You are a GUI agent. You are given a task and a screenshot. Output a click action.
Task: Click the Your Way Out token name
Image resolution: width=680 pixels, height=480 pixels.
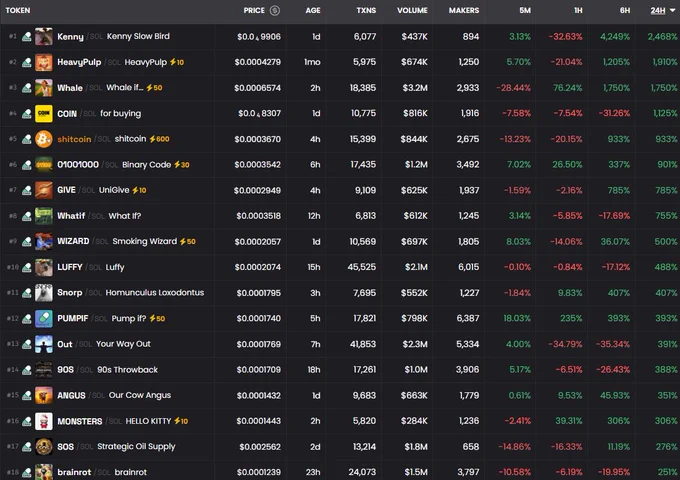[x=123, y=344]
